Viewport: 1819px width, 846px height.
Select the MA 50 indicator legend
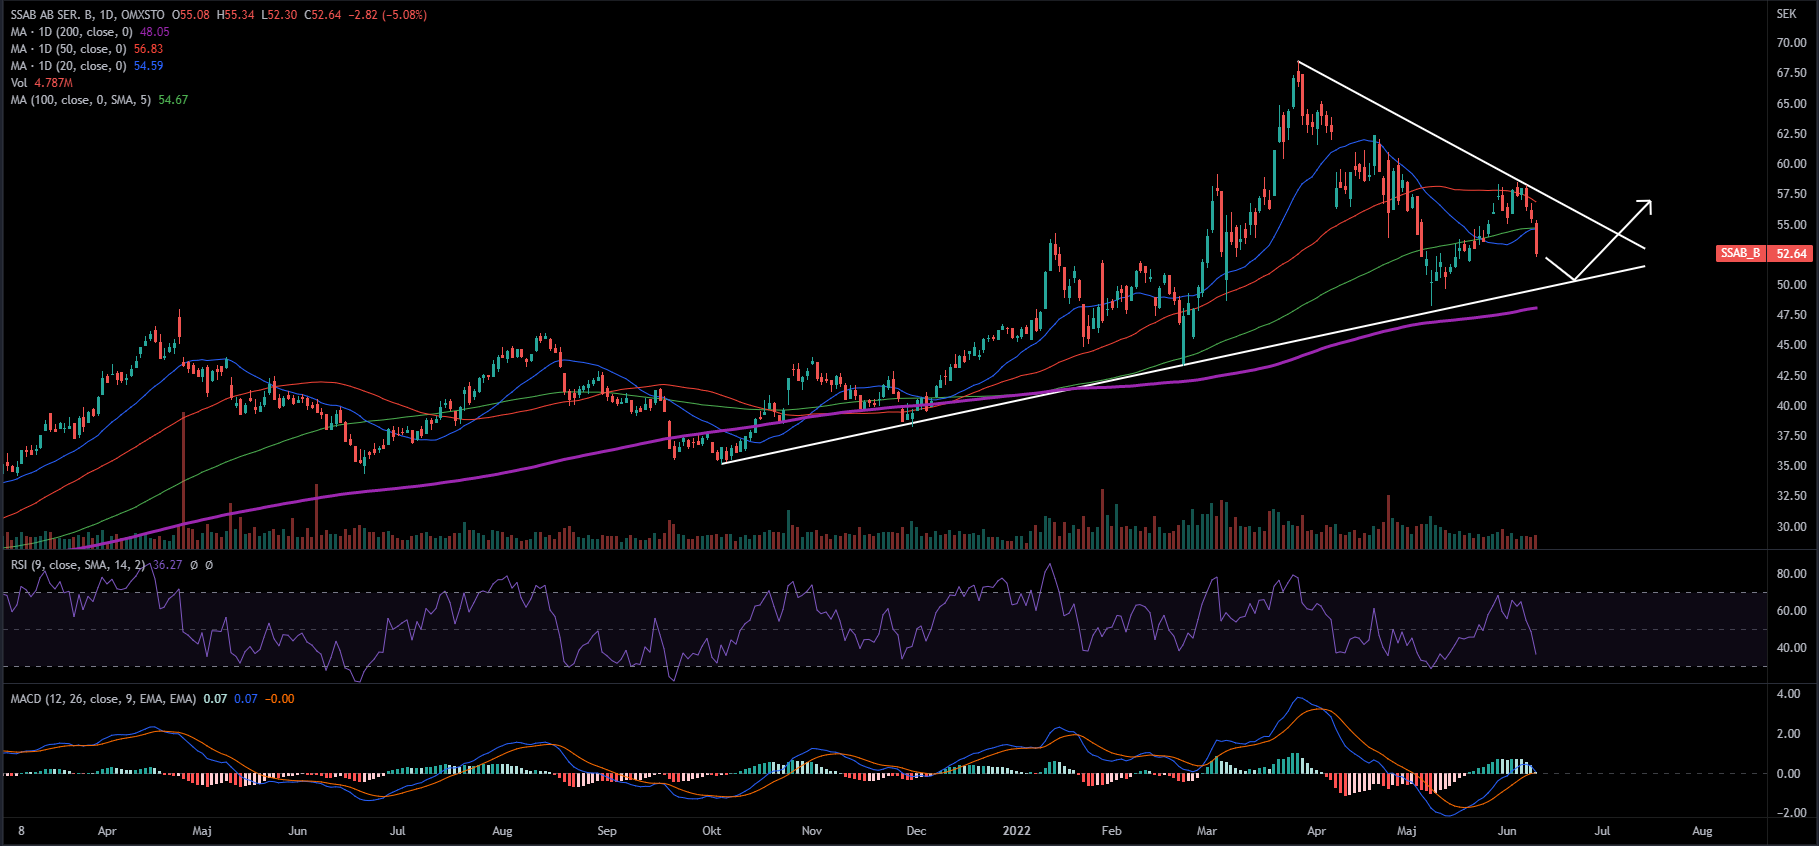68,49
